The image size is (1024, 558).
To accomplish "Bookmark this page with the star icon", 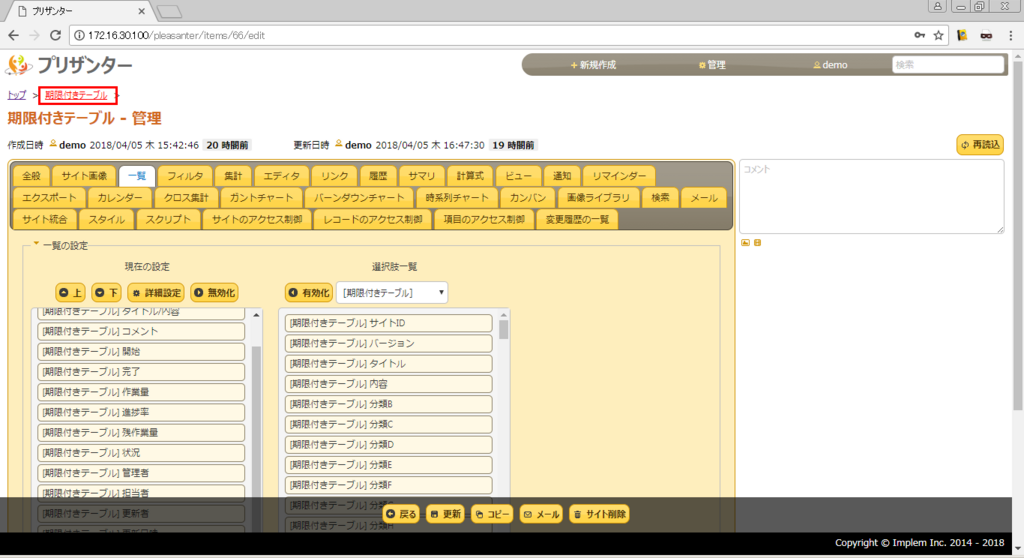I will coord(938,35).
